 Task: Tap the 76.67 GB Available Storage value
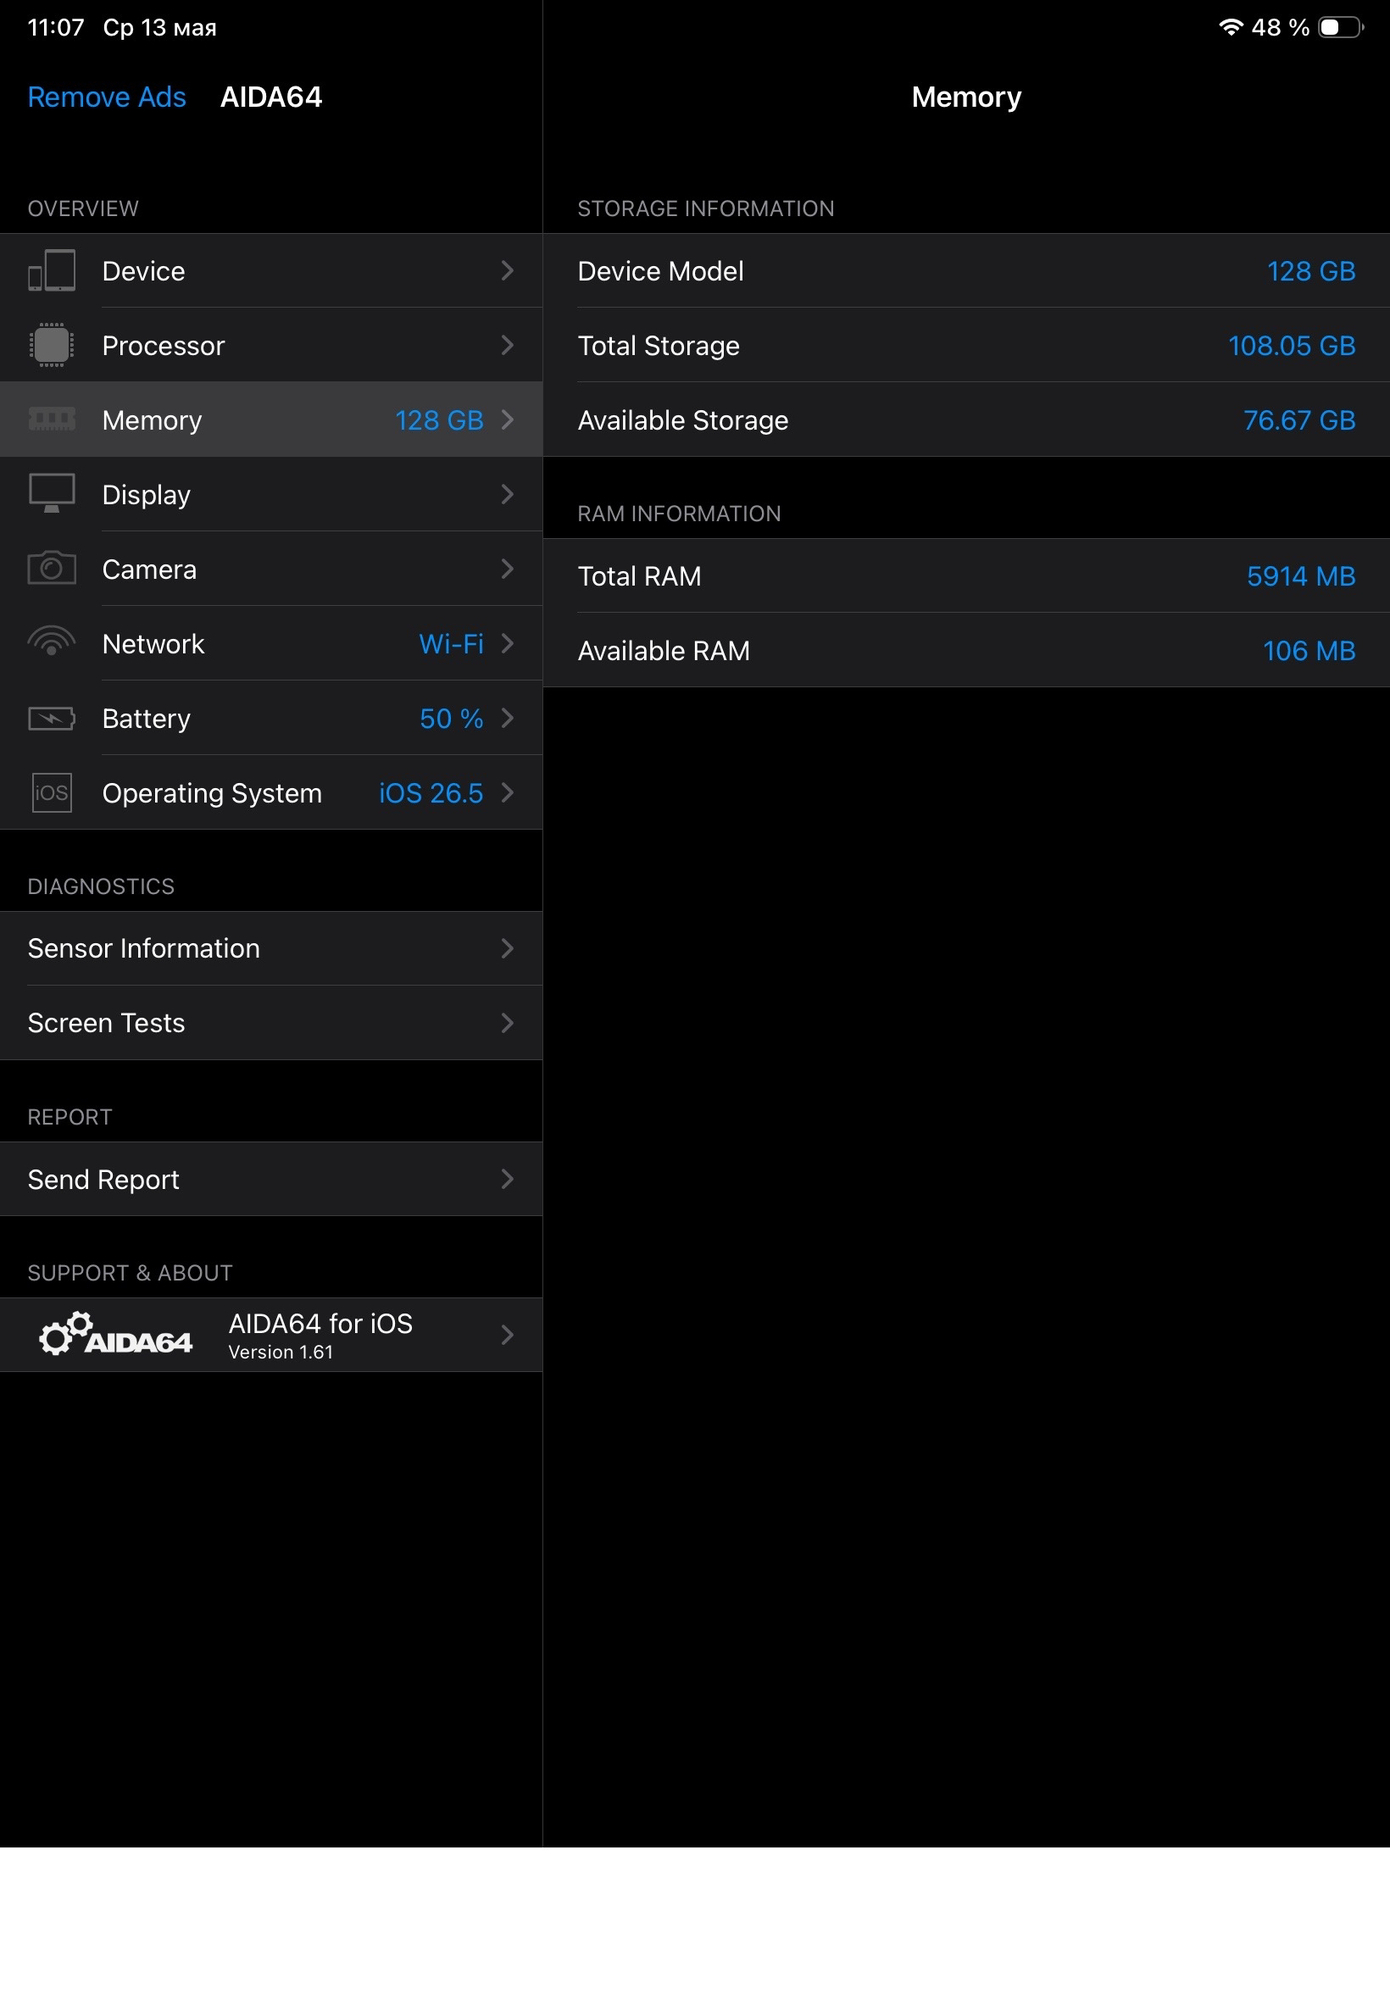point(1299,420)
